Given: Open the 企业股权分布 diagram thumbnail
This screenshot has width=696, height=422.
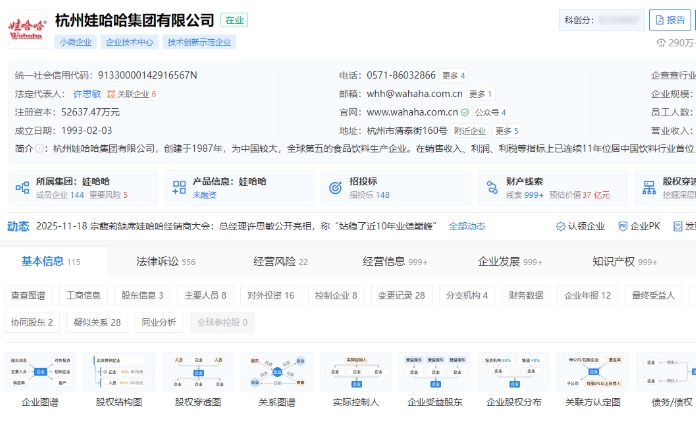Looking at the screenshot, I should coord(514,372).
